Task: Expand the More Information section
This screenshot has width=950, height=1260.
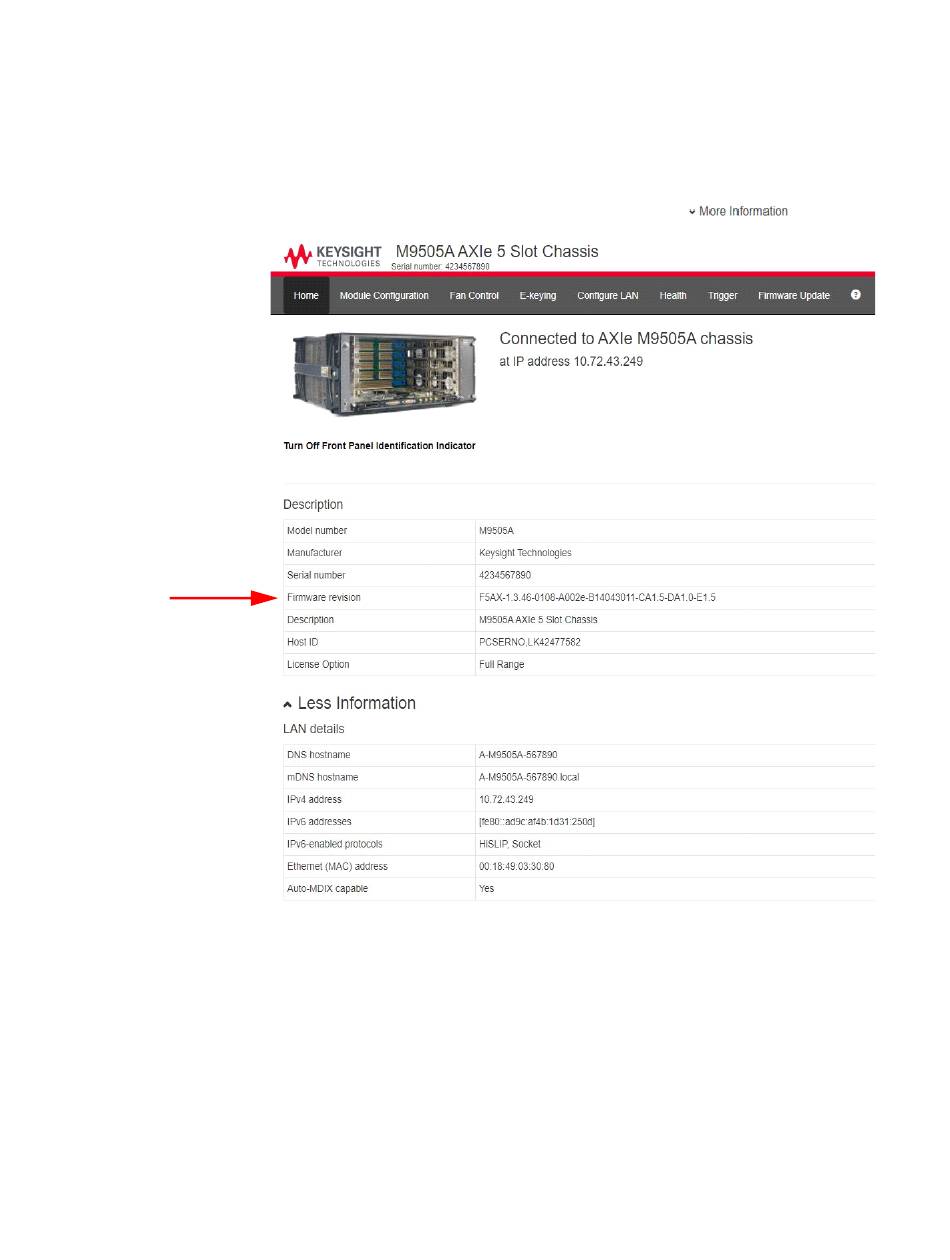Action: coord(738,211)
